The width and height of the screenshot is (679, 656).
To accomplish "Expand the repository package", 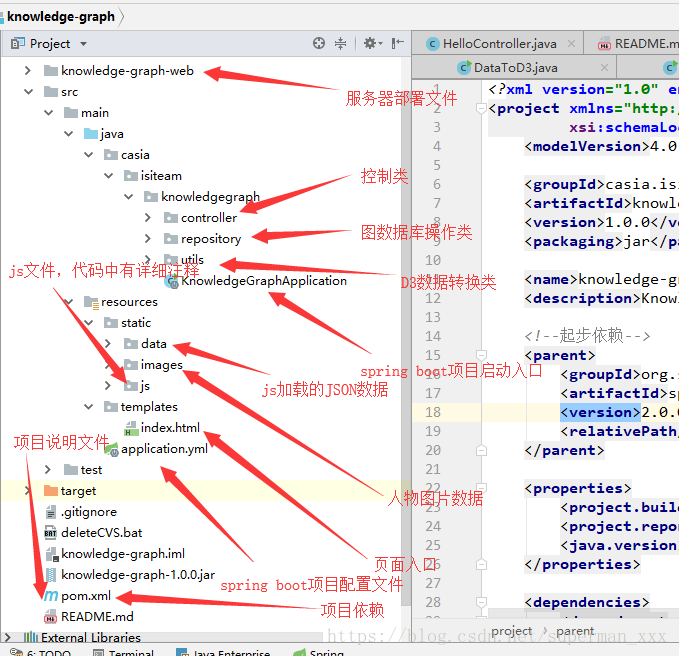I will point(148,239).
